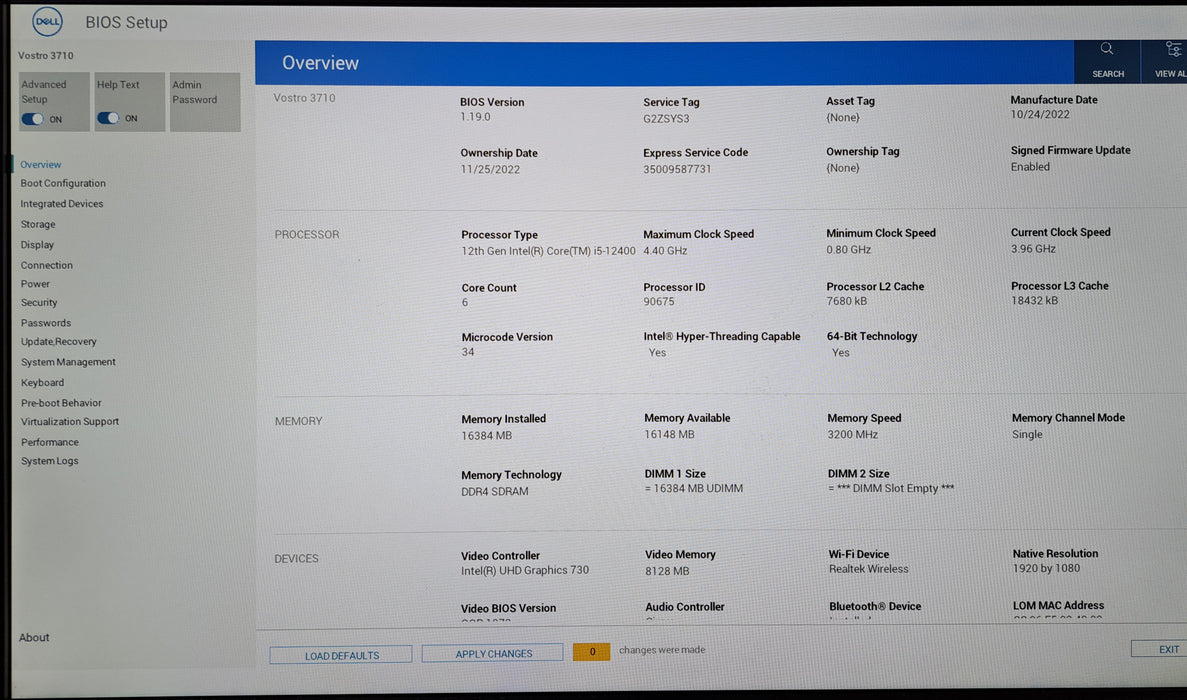Open the Keyboard section
Image resolution: width=1187 pixels, height=700 pixels.
pyautogui.click(x=42, y=382)
